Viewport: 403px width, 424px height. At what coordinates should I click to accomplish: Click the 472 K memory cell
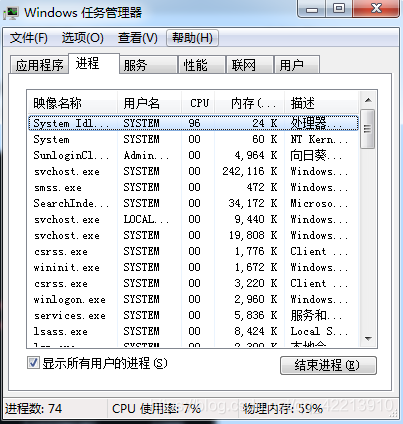[262, 187]
